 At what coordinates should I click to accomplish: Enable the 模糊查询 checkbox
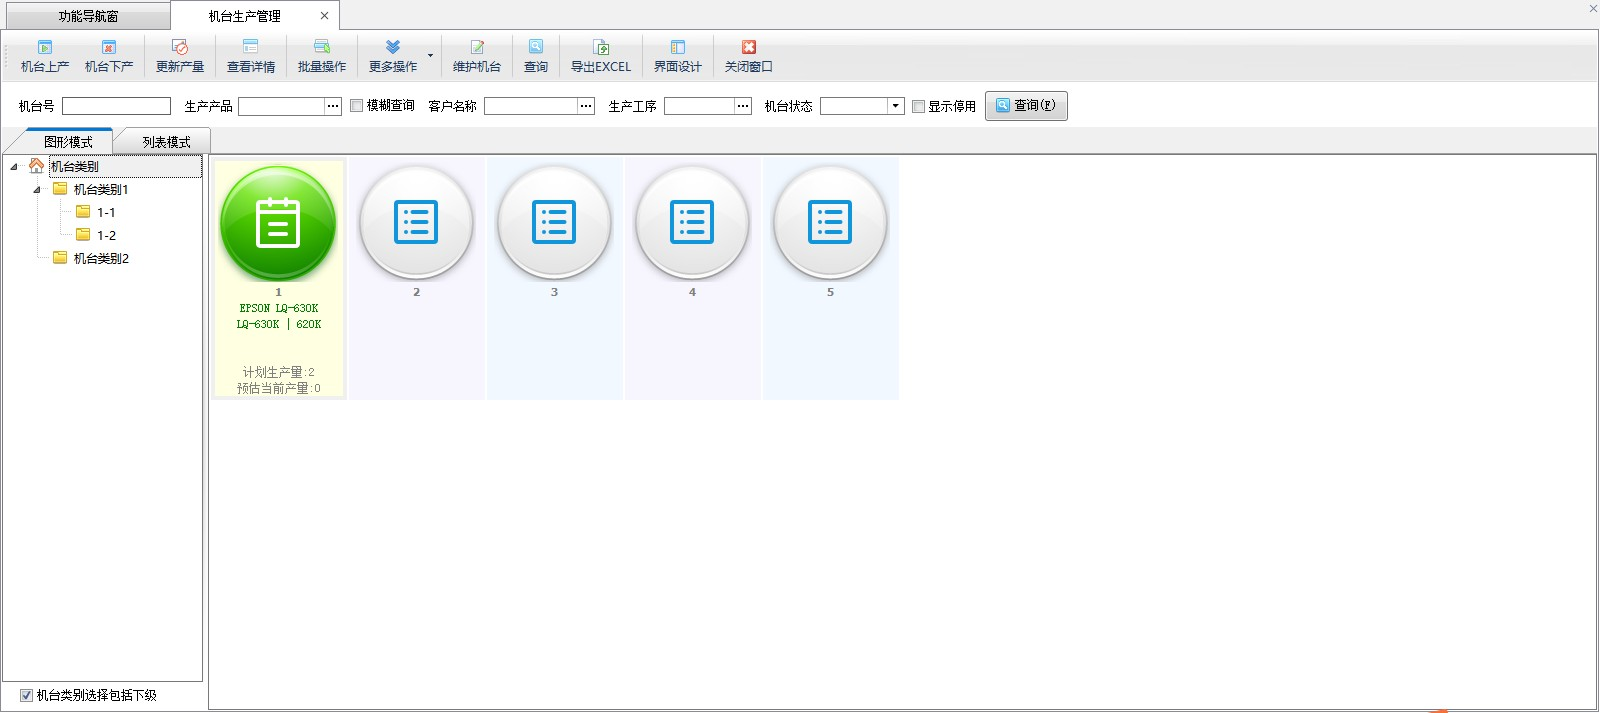[x=356, y=106]
